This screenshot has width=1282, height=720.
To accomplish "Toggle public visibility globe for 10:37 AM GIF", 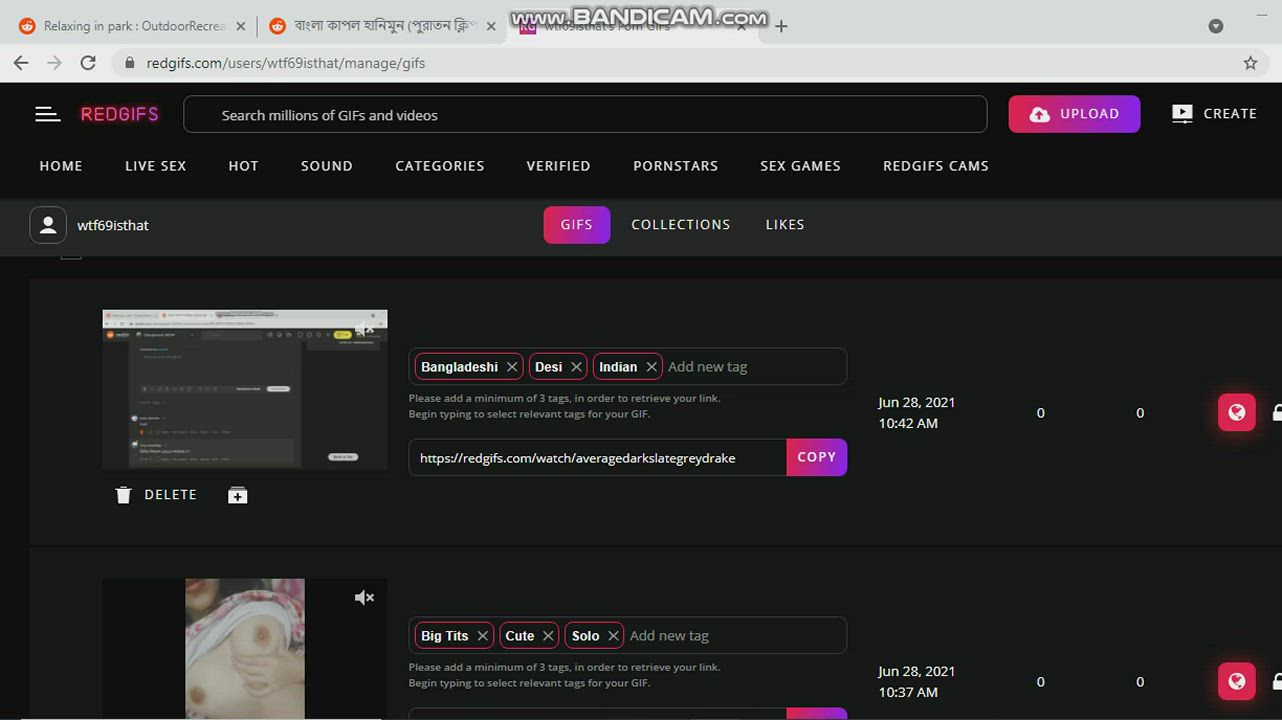I will (1237, 681).
